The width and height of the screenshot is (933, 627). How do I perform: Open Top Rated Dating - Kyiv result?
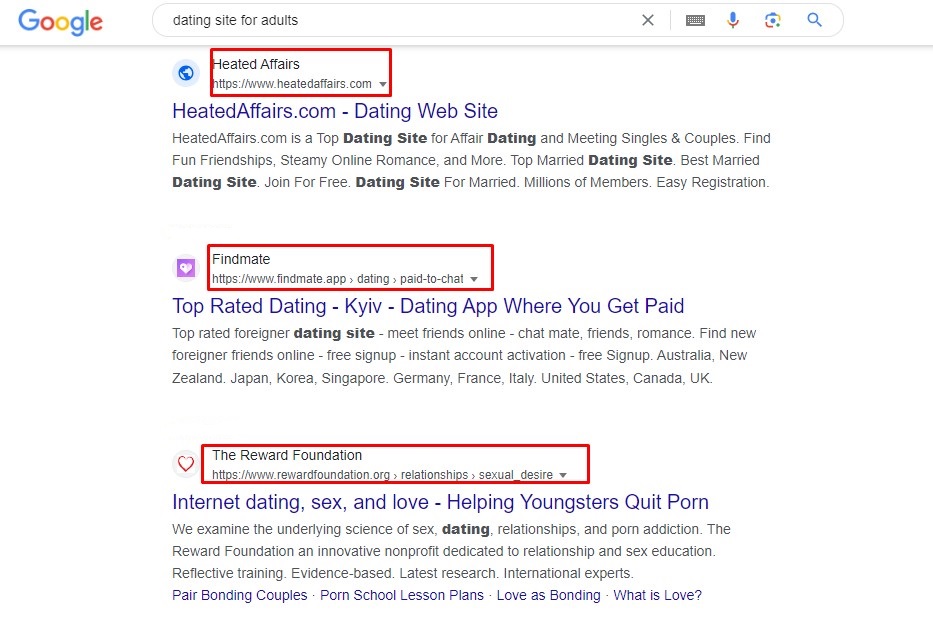click(428, 306)
